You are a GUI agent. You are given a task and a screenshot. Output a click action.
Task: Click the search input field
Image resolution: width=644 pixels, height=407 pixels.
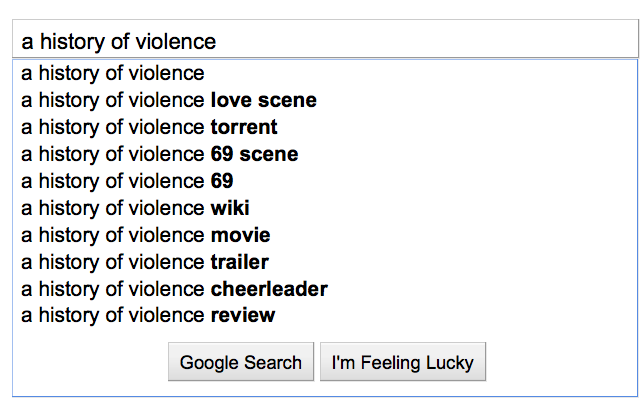[320, 41]
